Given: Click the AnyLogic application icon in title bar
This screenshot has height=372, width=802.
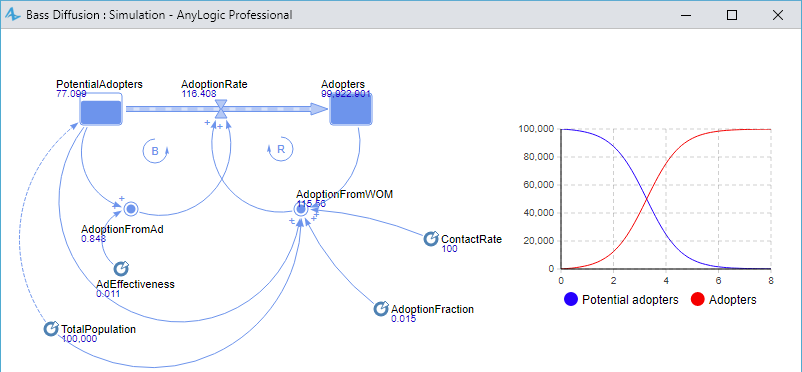Looking at the screenshot, I should pos(12,15).
